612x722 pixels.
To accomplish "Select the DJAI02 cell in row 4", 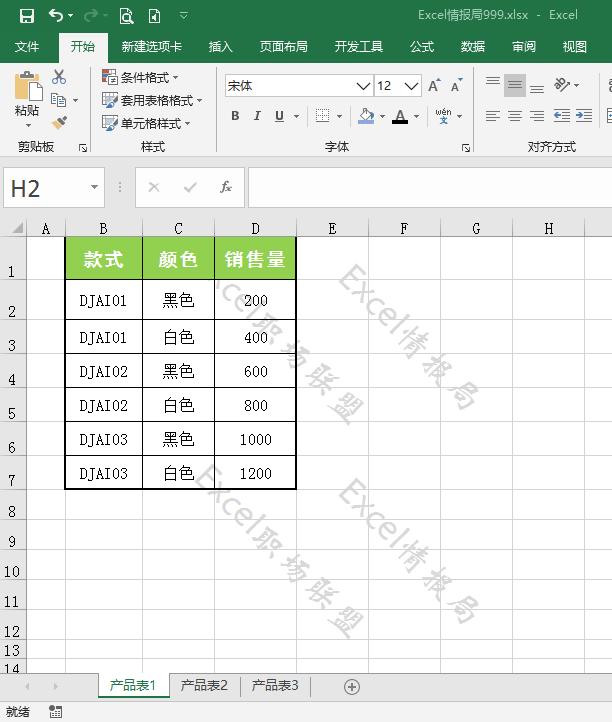I will pyautogui.click(x=104, y=371).
